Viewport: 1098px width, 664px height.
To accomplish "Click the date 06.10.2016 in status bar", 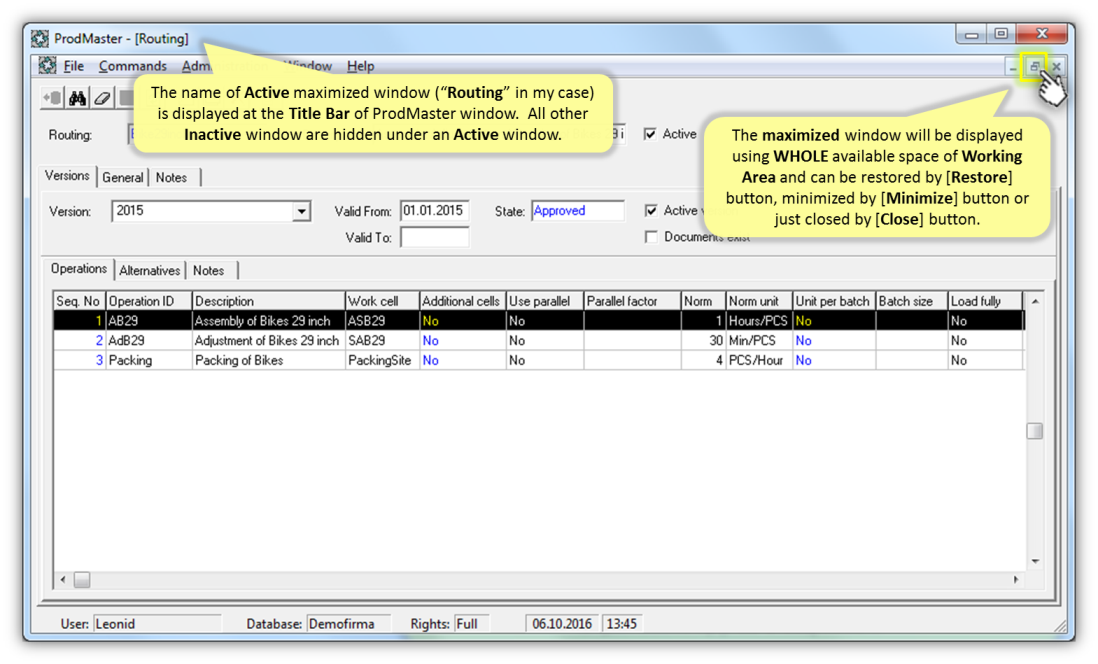I will click(562, 623).
